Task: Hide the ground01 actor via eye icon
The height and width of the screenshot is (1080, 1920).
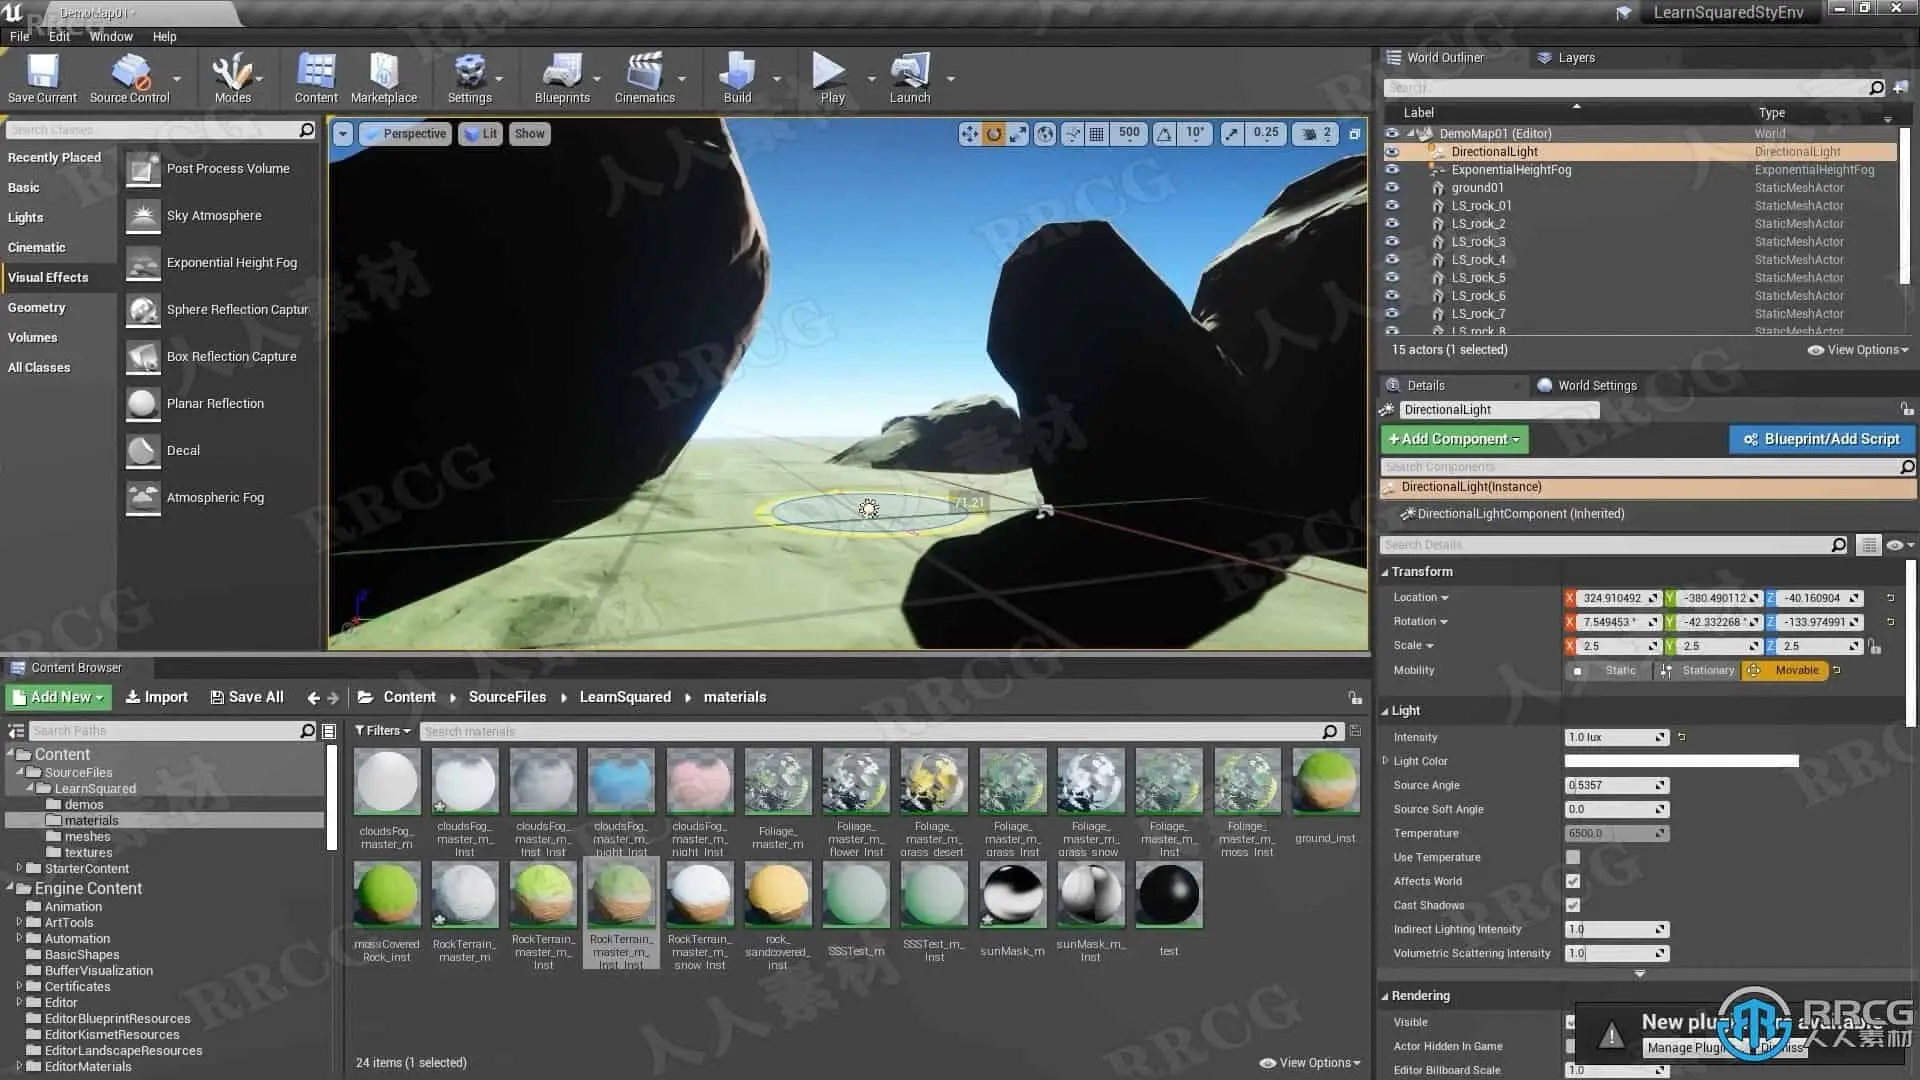Action: pos(1392,187)
